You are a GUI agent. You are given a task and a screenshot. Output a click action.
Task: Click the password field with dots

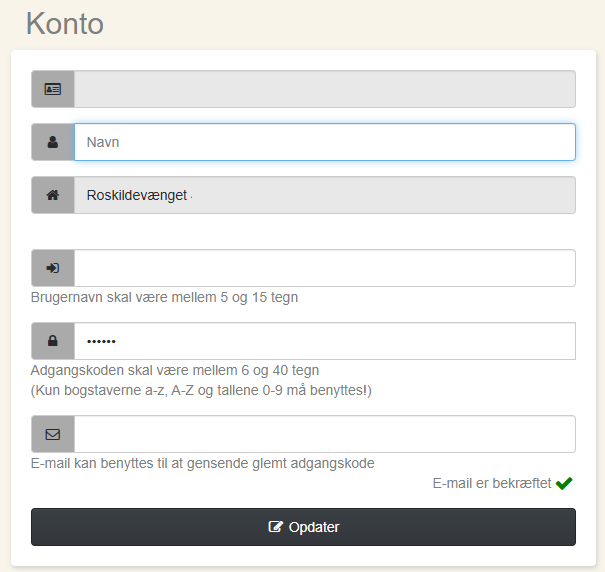point(324,341)
